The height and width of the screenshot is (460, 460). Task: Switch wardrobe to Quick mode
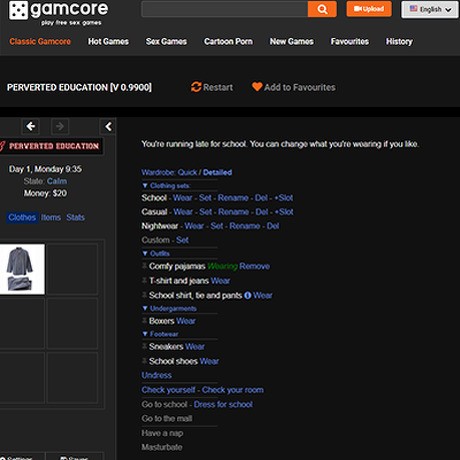(187, 172)
